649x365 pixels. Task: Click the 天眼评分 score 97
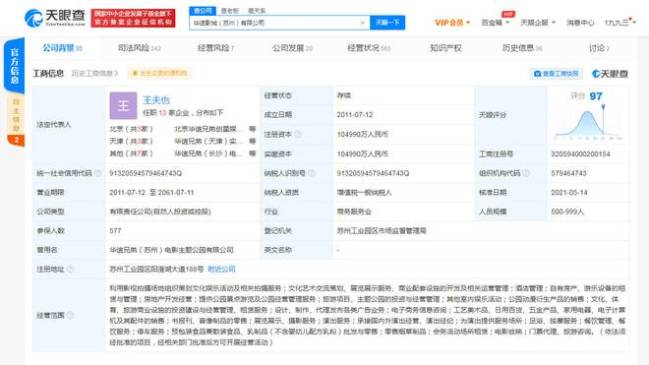tap(596, 96)
